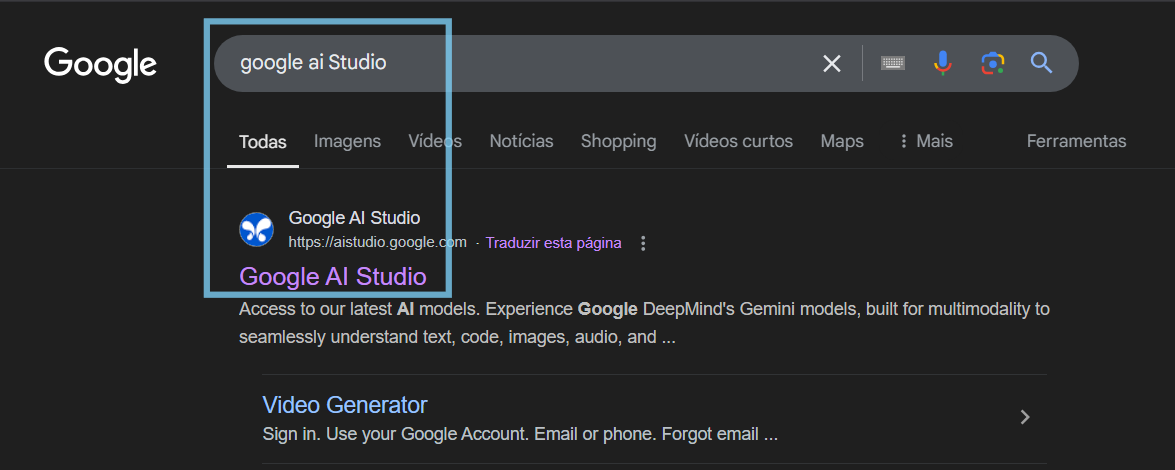
Task: Open search by image camera icon
Action: 992,64
